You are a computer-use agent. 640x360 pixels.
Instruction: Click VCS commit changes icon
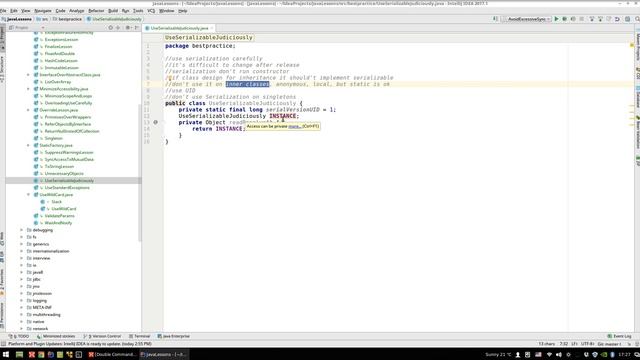(x=600, y=19)
